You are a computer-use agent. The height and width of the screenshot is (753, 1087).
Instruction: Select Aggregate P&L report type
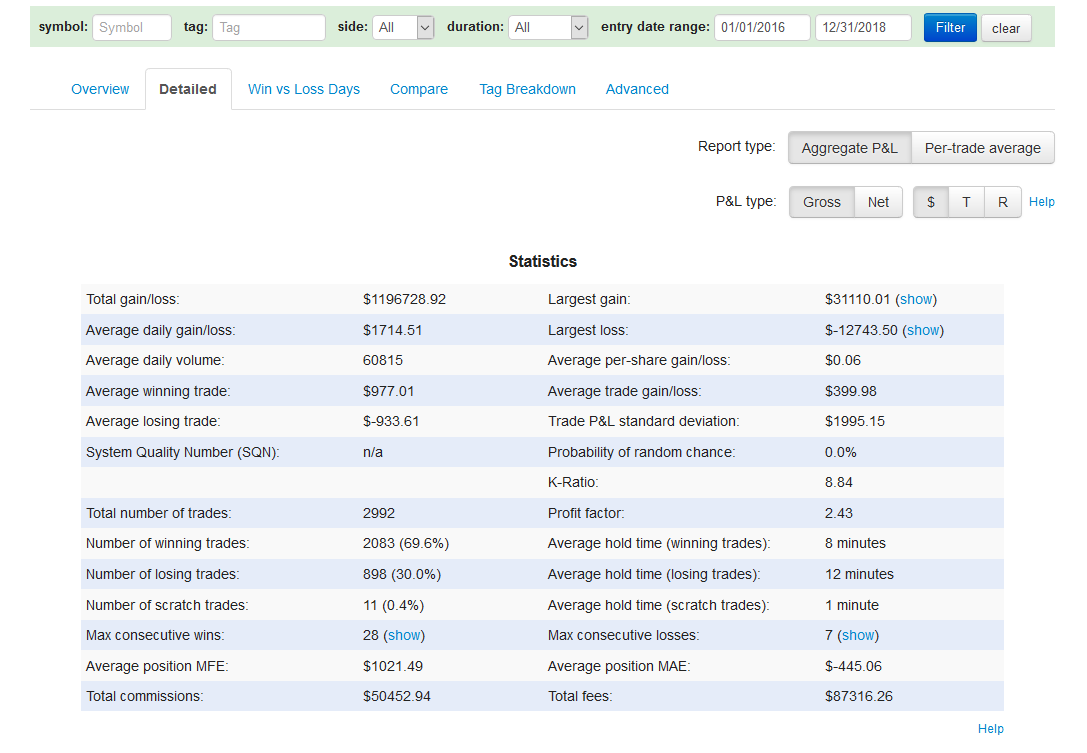[849, 148]
